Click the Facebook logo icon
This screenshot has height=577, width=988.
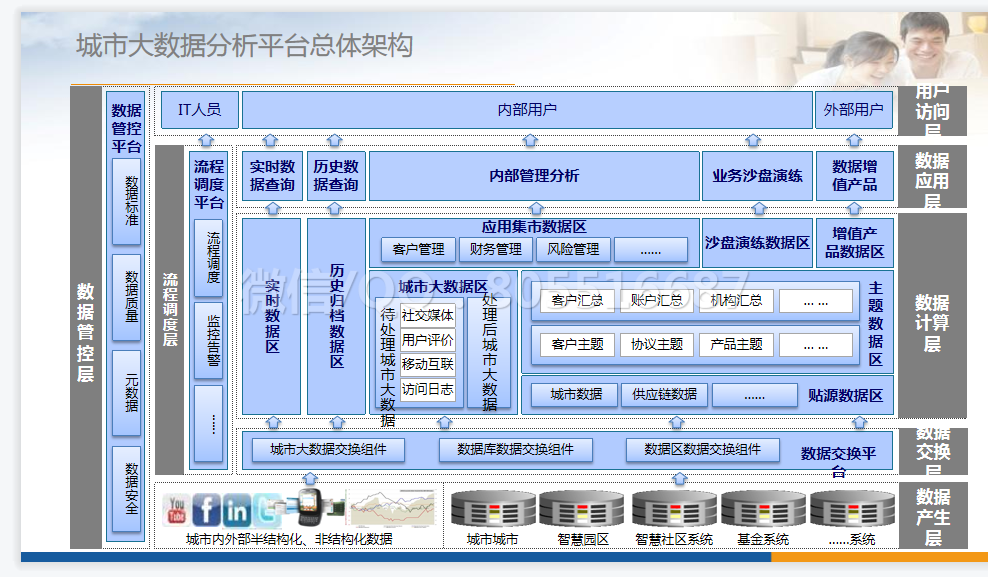(206, 509)
